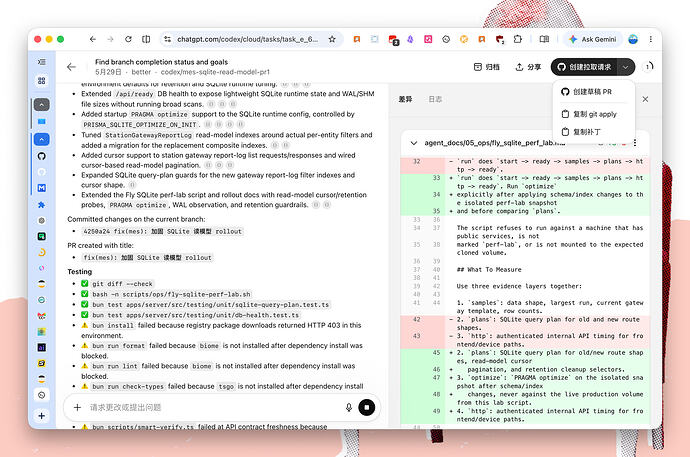Image resolution: width=690 pixels, height=457 pixels.
Task: Click the 归档 archive button
Action: pos(487,67)
